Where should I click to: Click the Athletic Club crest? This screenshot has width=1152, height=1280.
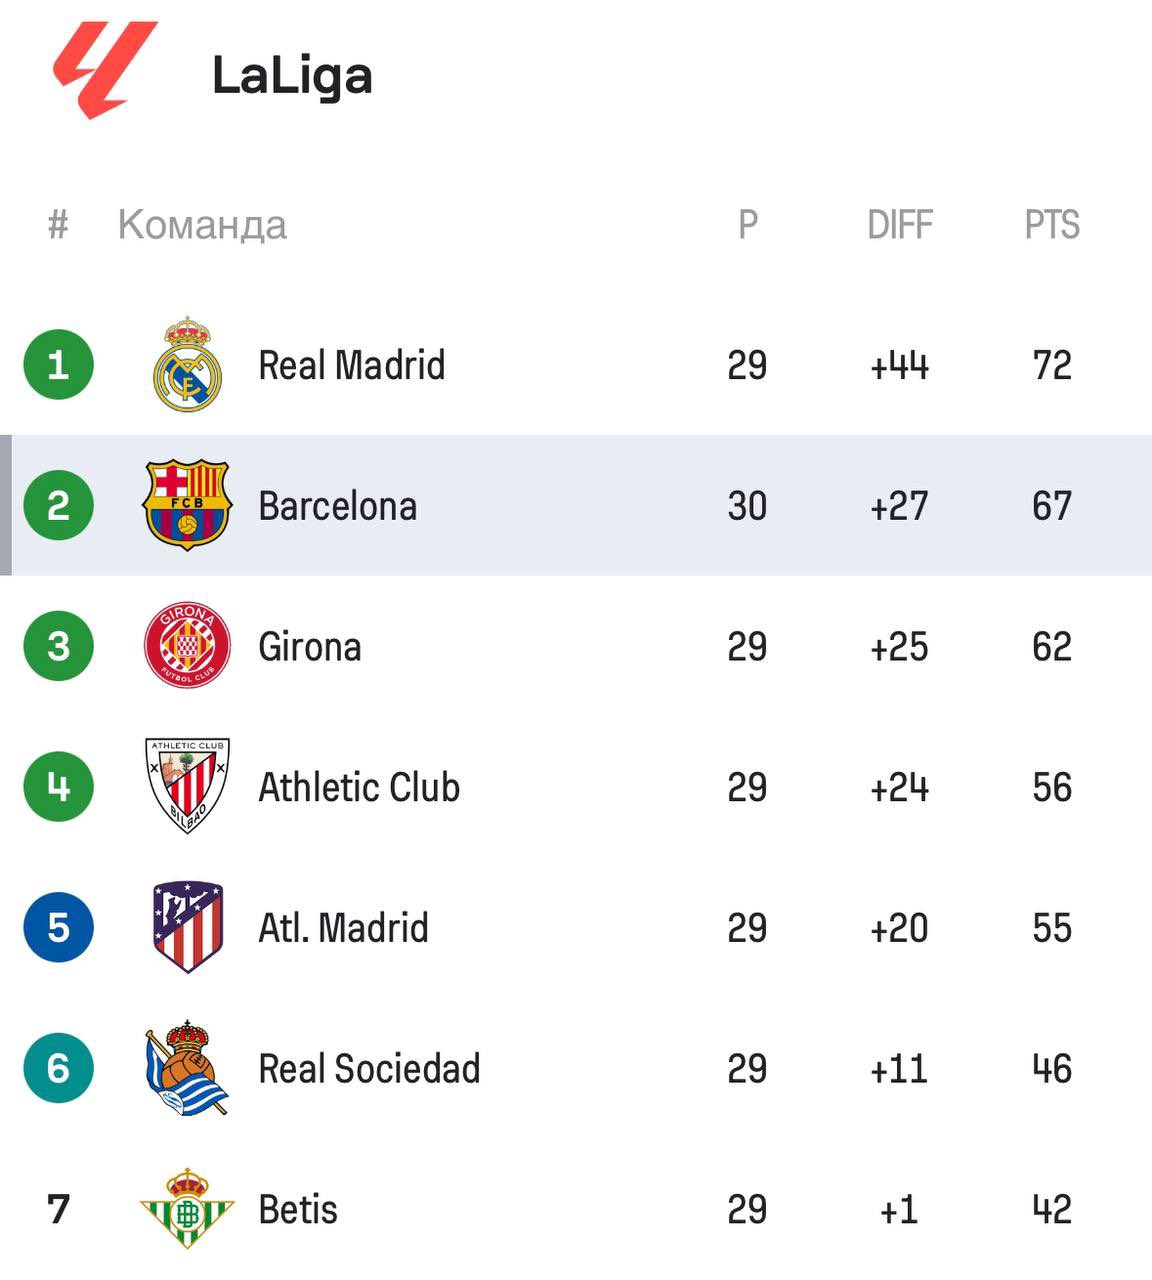coord(187,786)
